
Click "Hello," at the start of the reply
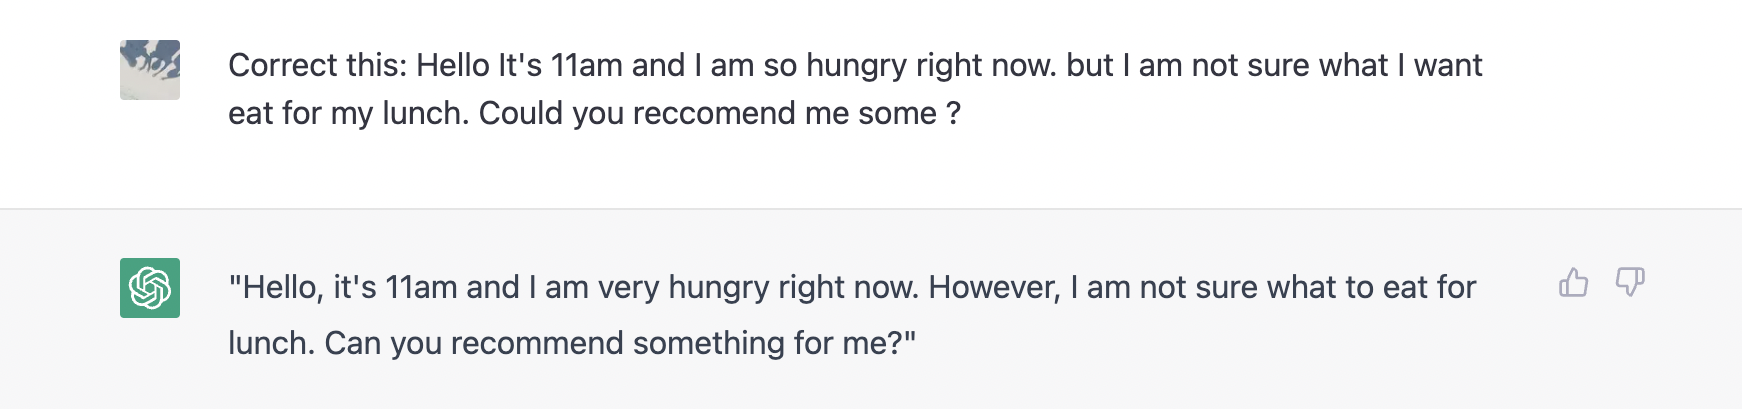click(x=278, y=287)
